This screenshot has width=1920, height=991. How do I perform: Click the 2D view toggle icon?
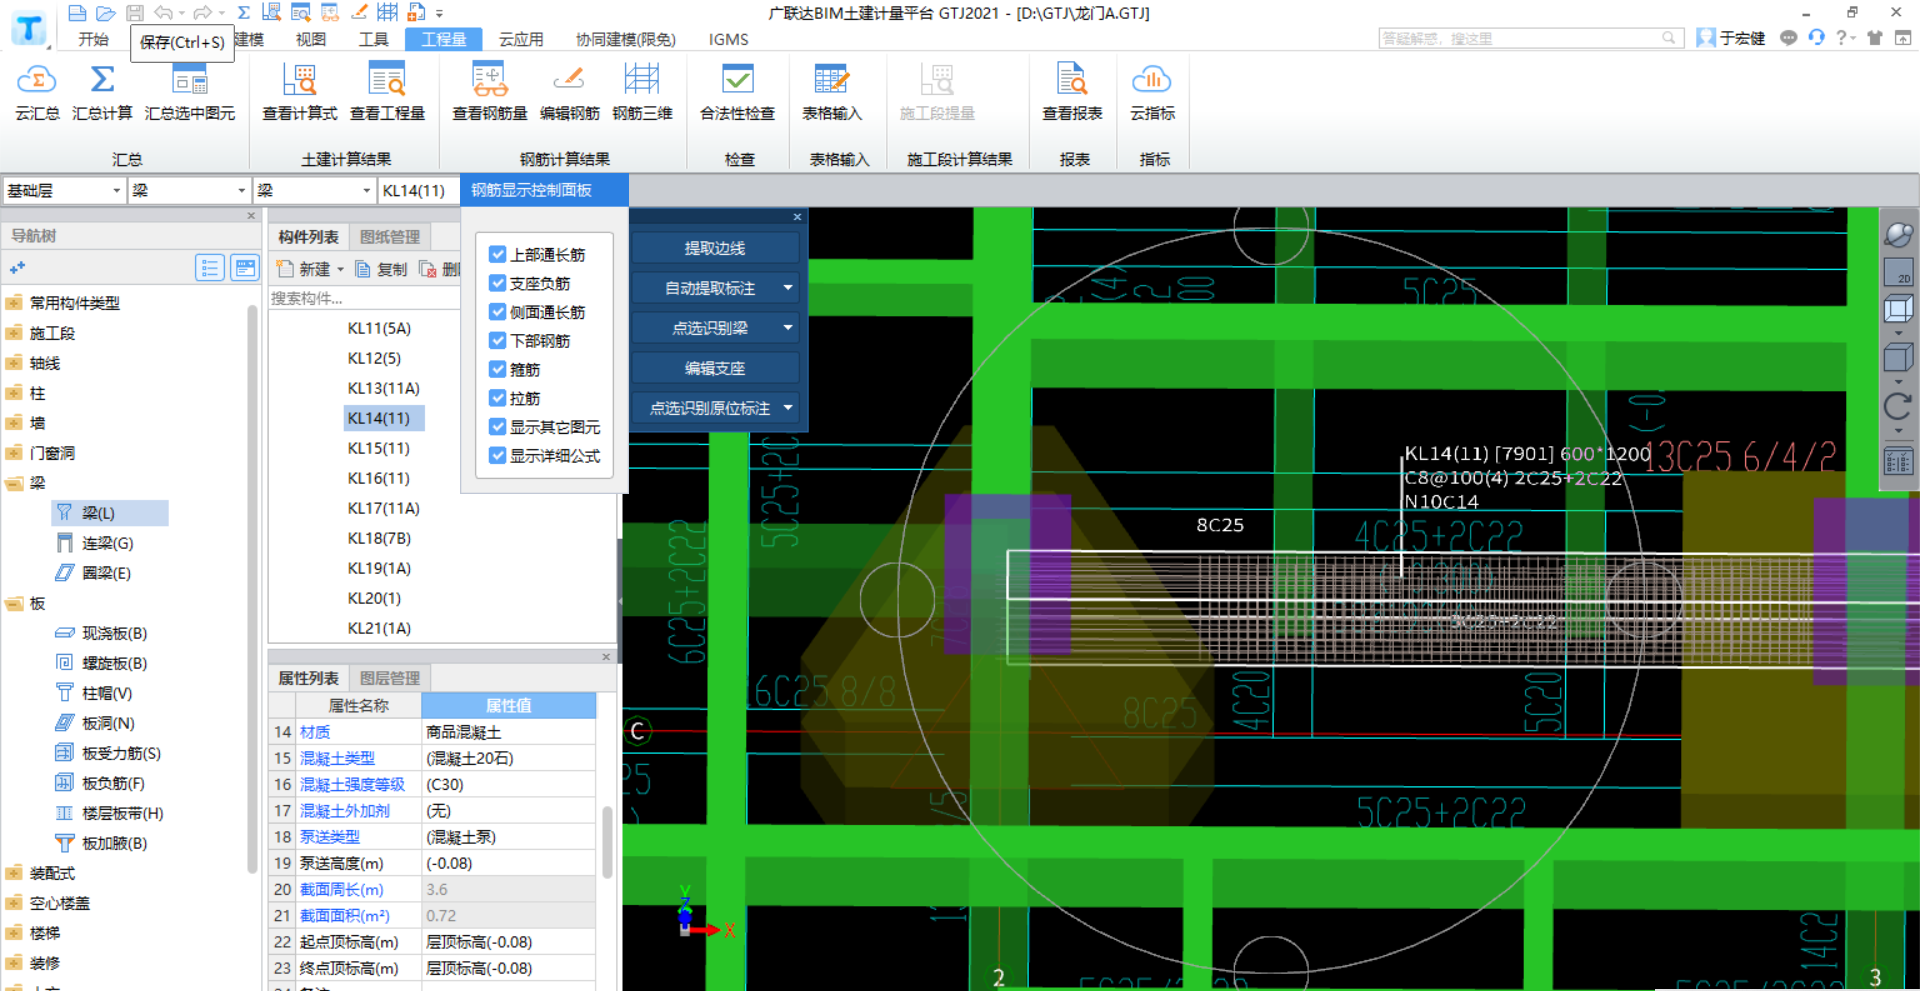[x=1897, y=272]
